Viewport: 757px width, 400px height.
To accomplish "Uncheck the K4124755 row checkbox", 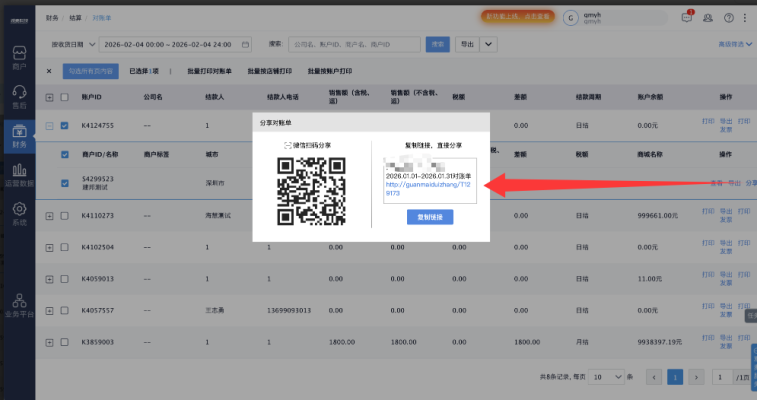I will click(x=64, y=125).
